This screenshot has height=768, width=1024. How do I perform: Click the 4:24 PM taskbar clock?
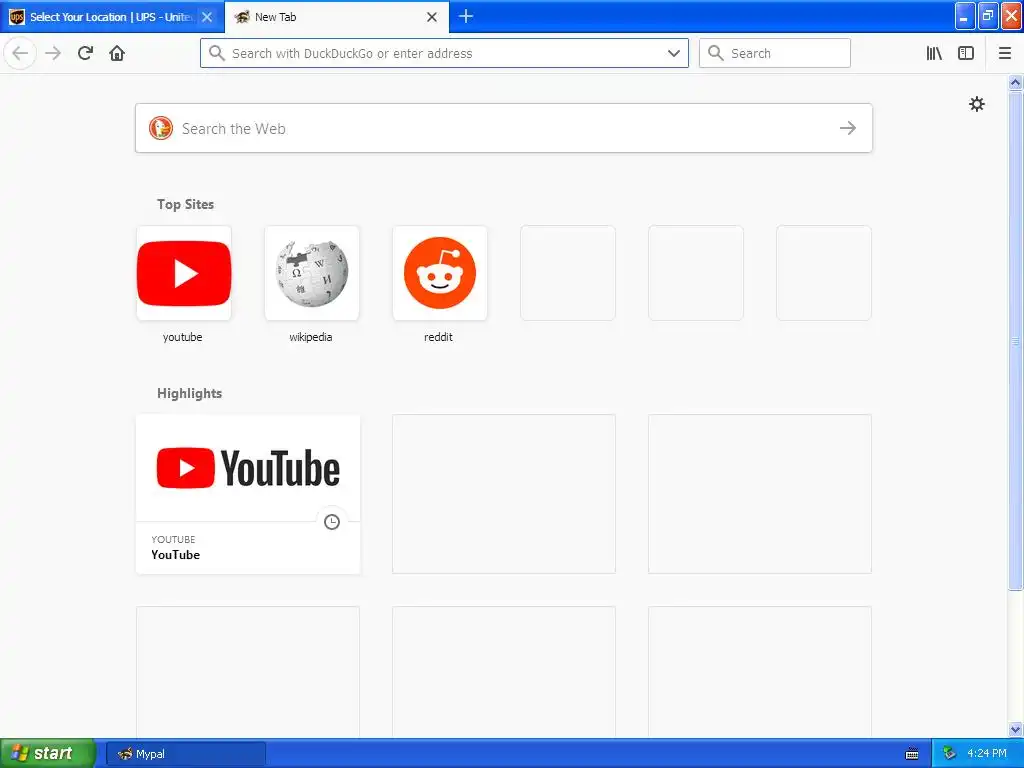tap(987, 754)
